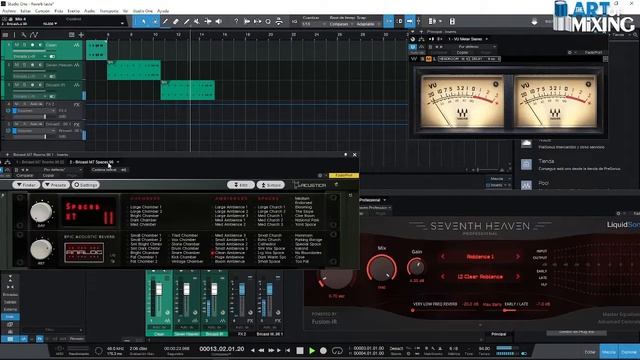Click the fader of first mixer channel
The width and height of the screenshot is (640, 360).
point(158,290)
